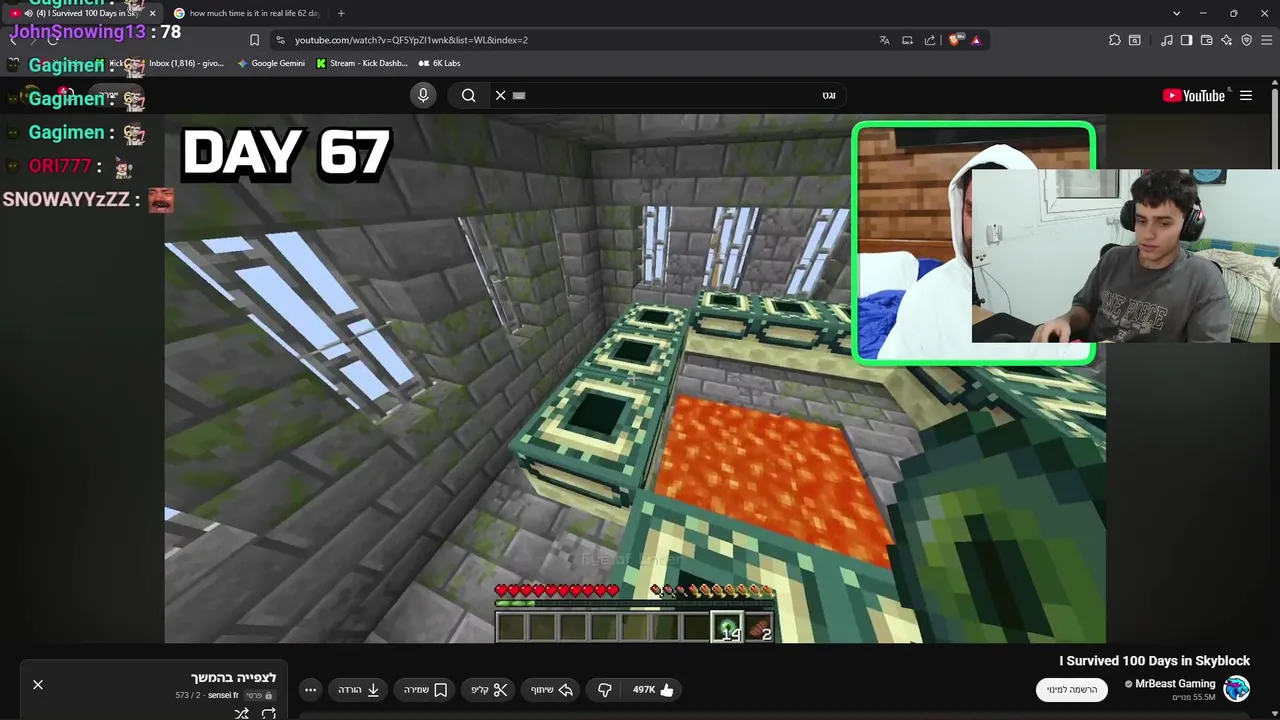Click the install/cast screen icon in address bar
This screenshot has height=720, width=1280.
click(x=907, y=40)
